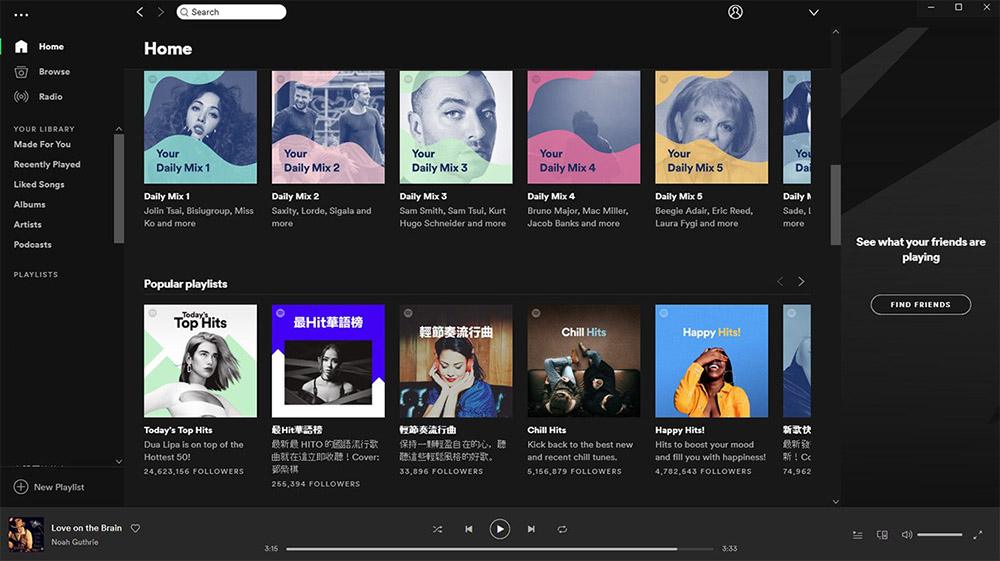This screenshot has height=561, width=1000.
Task: Open the three-dot app menu
Action: [21, 15]
